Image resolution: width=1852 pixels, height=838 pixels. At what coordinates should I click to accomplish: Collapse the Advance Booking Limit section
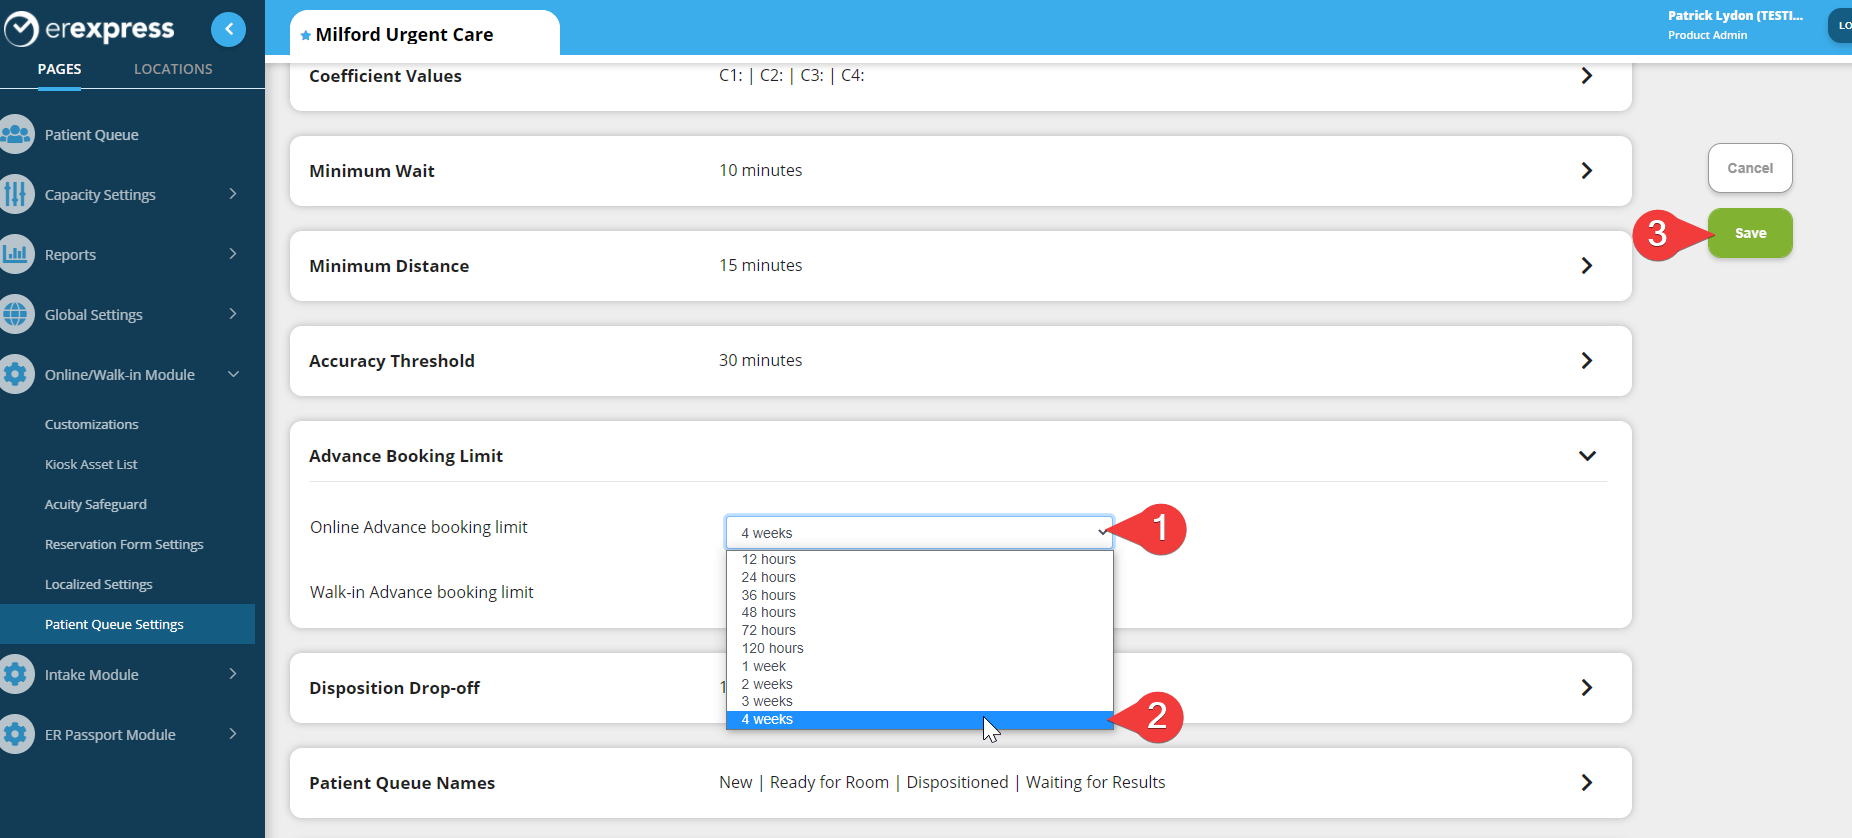click(x=1586, y=456)
